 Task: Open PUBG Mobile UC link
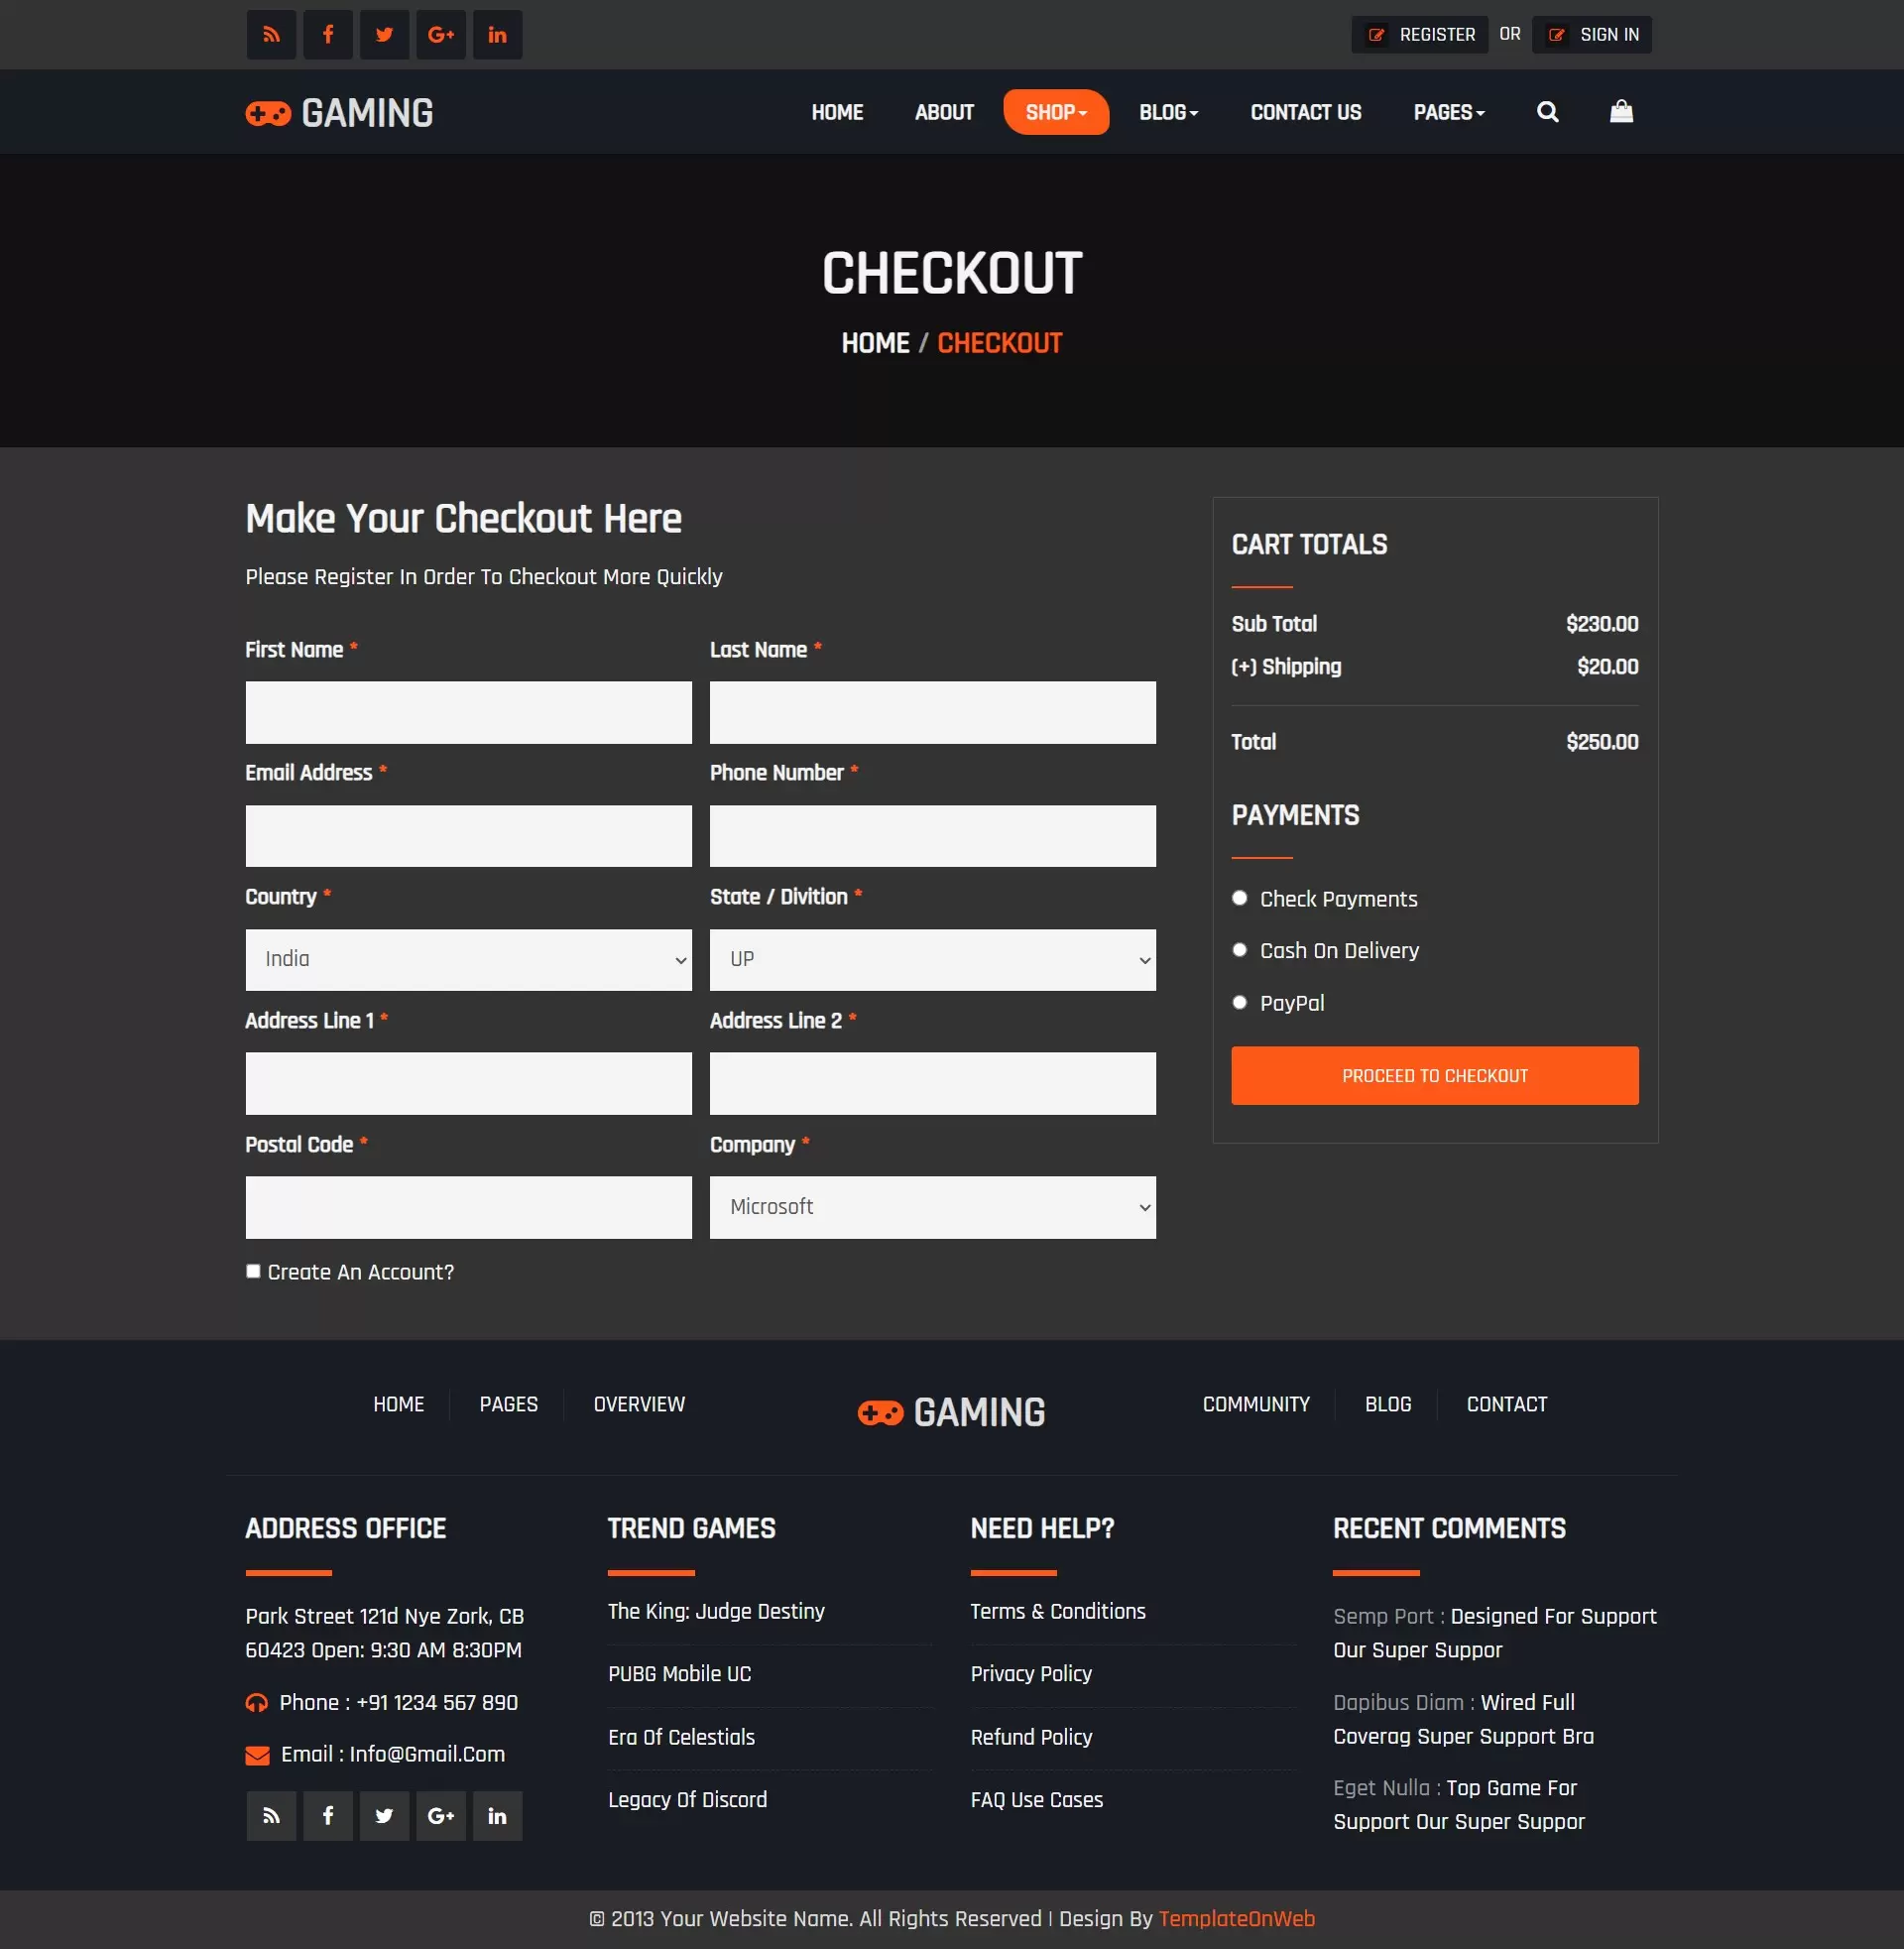point(679,1674)
